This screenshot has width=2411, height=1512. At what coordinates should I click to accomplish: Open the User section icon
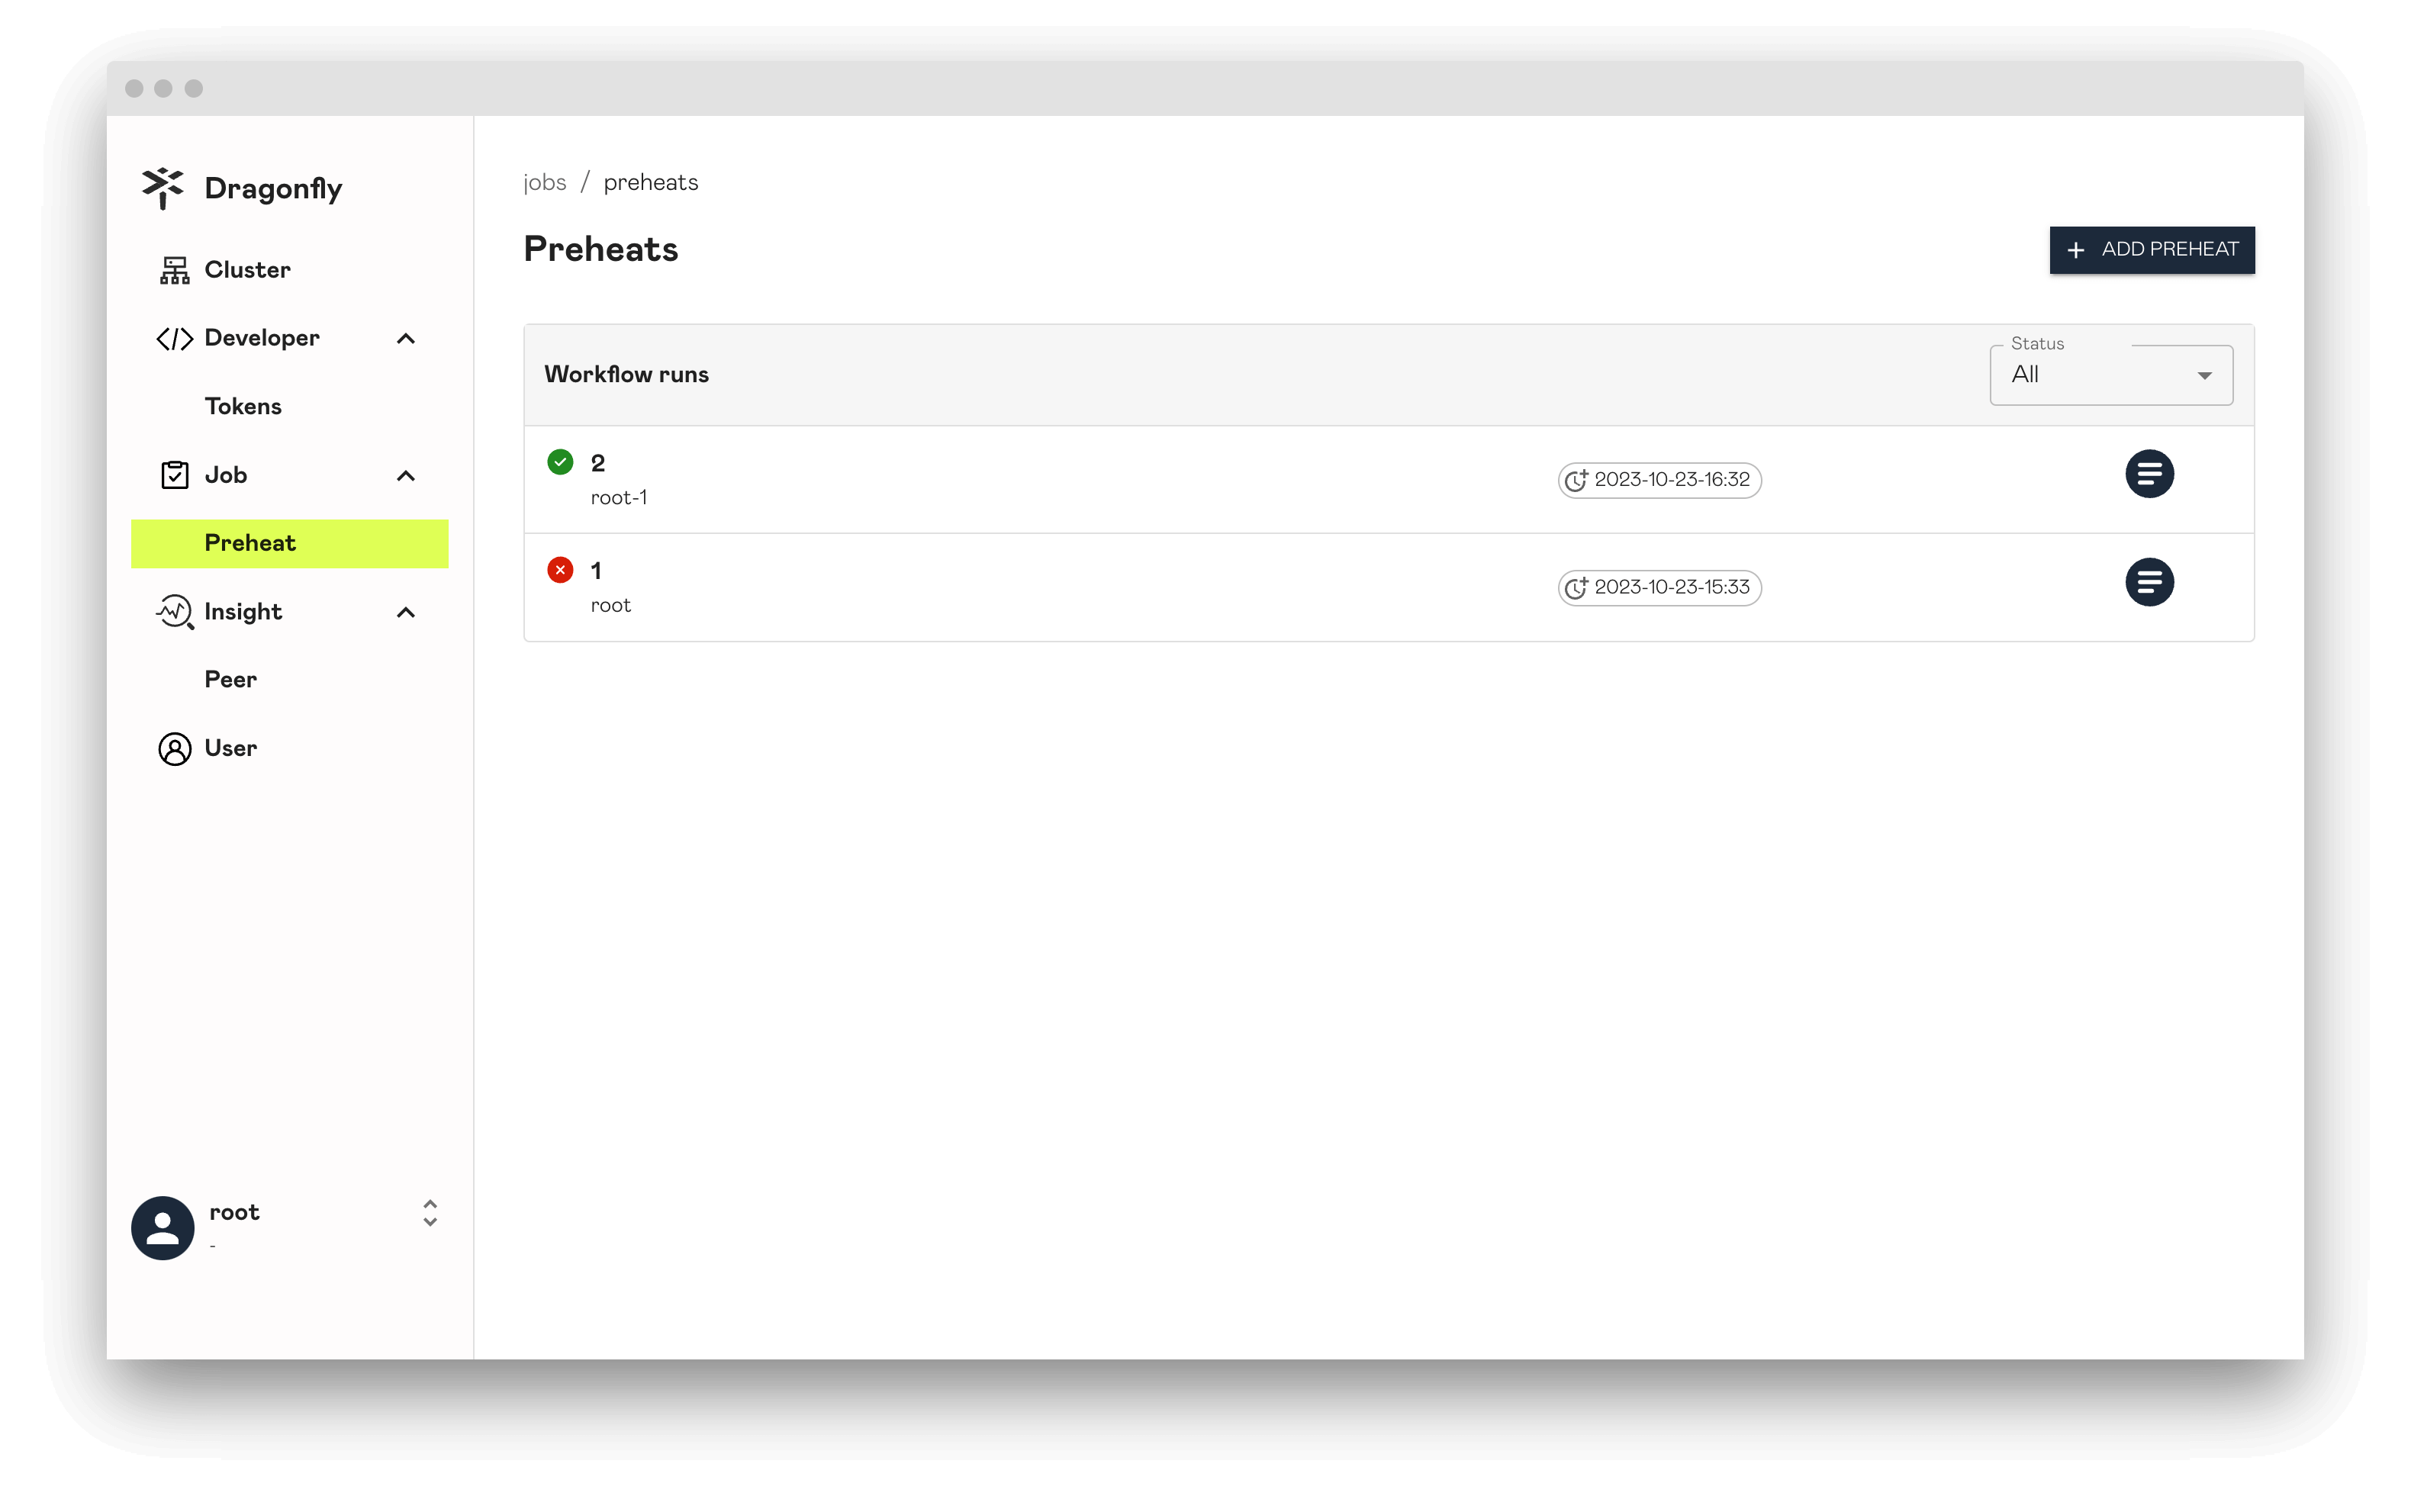coord(175,749)
